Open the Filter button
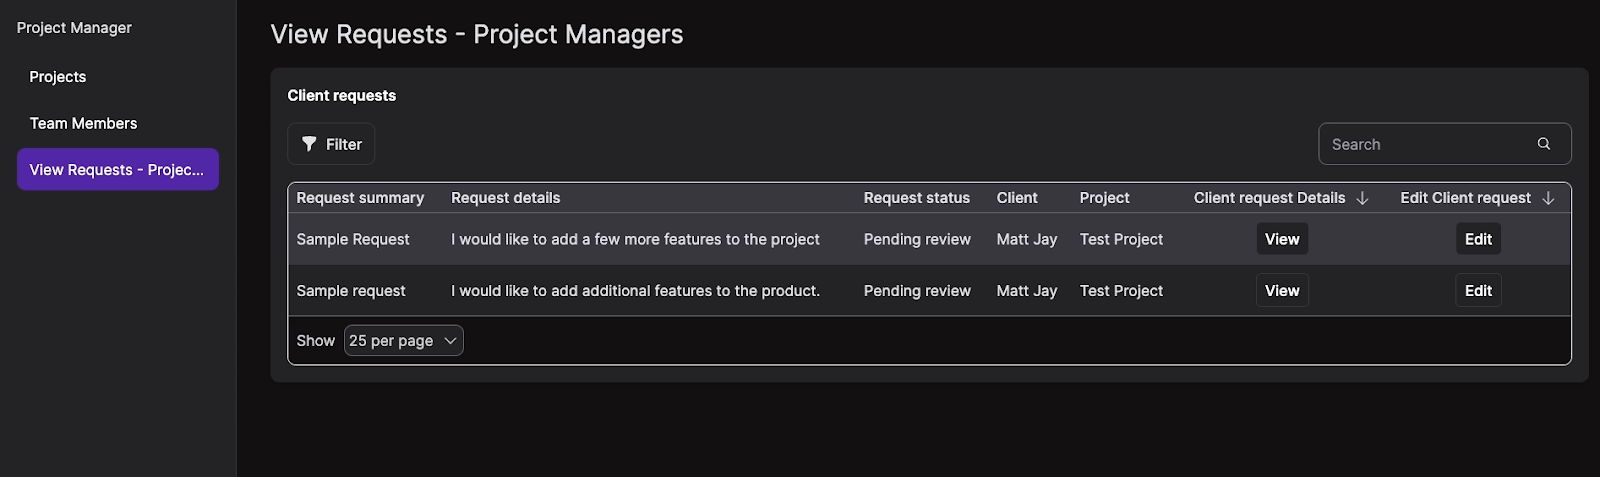 point(331,144)
